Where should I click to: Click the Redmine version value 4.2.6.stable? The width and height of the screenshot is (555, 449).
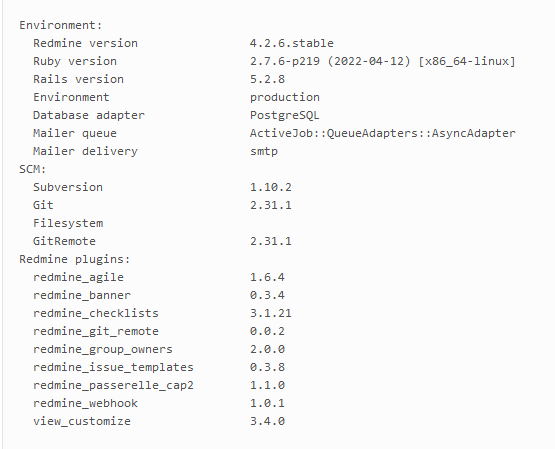click(292, 43)
